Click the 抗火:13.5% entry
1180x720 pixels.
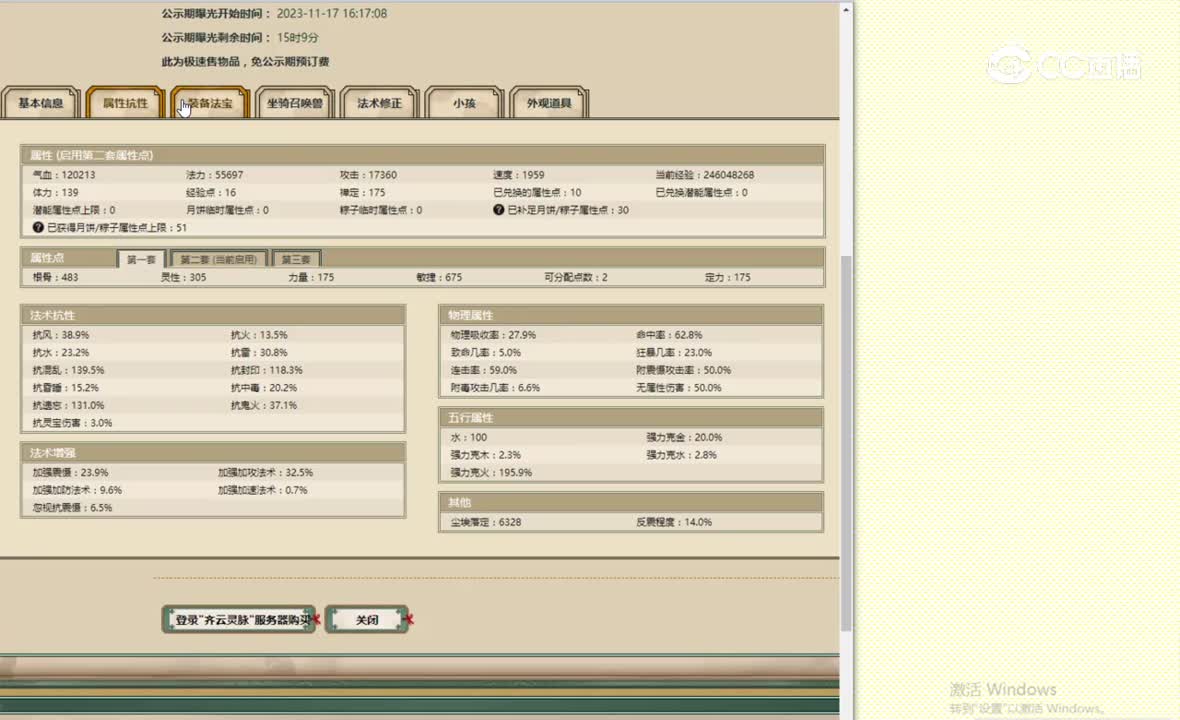[x=259, y=335]
